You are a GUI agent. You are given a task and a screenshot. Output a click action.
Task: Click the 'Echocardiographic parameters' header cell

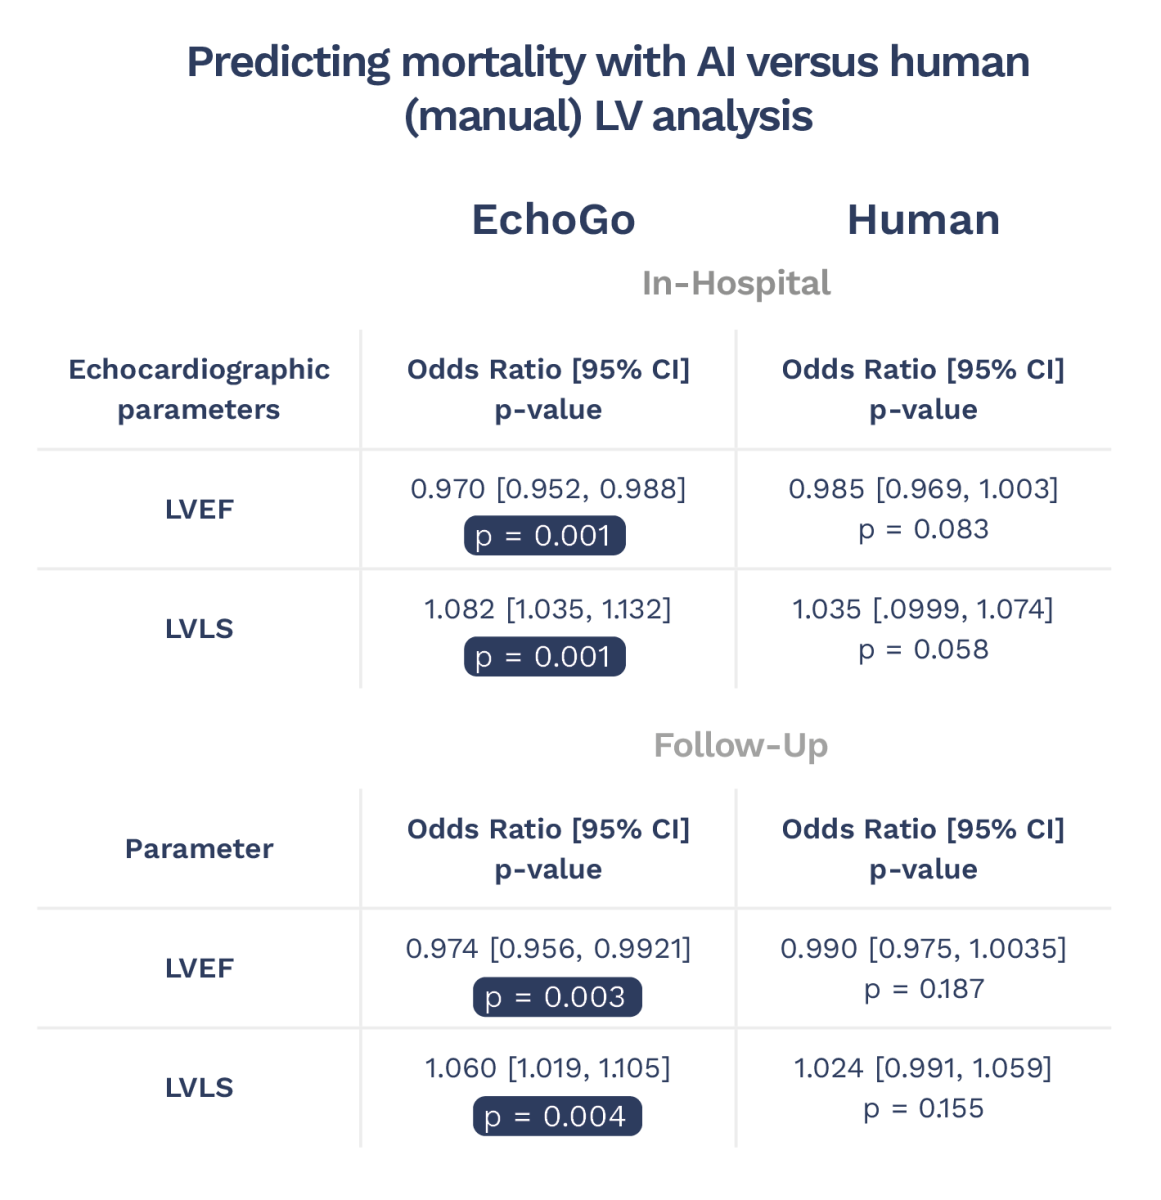click(199, 389)
